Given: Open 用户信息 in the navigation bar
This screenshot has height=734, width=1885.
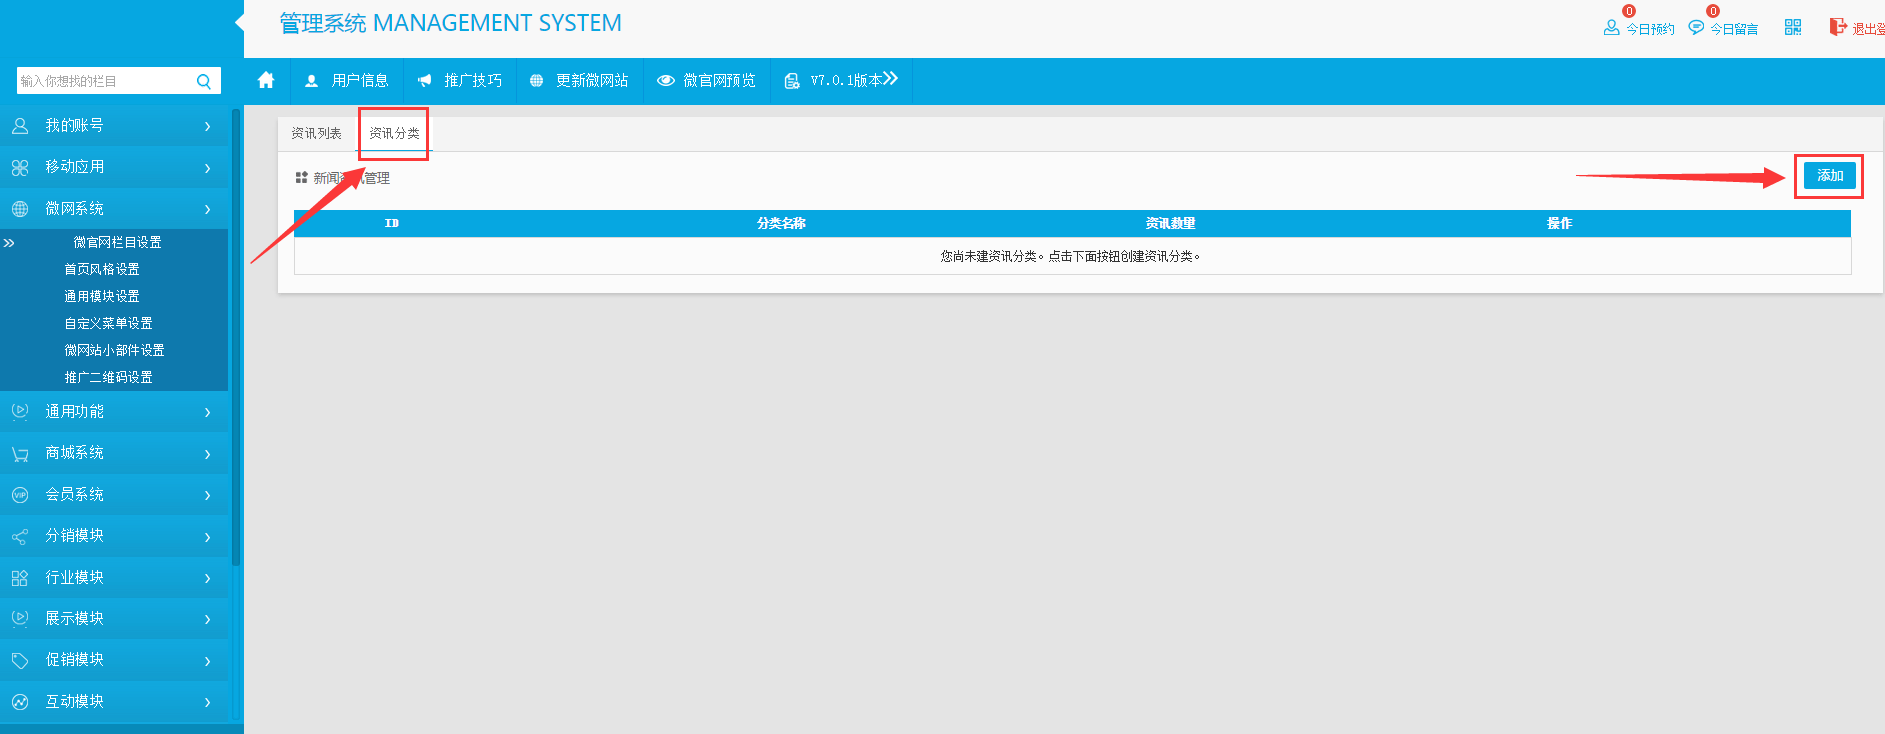Looking at the screenshot, I should [x=347, y=80].
